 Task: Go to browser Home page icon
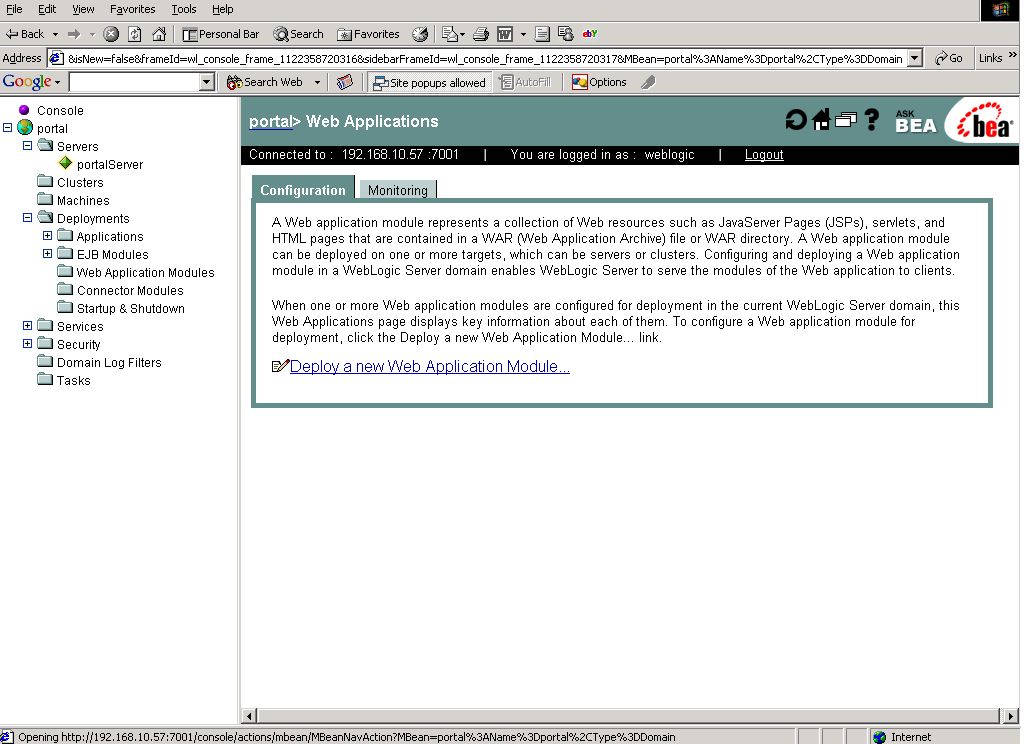click(159, 34)
